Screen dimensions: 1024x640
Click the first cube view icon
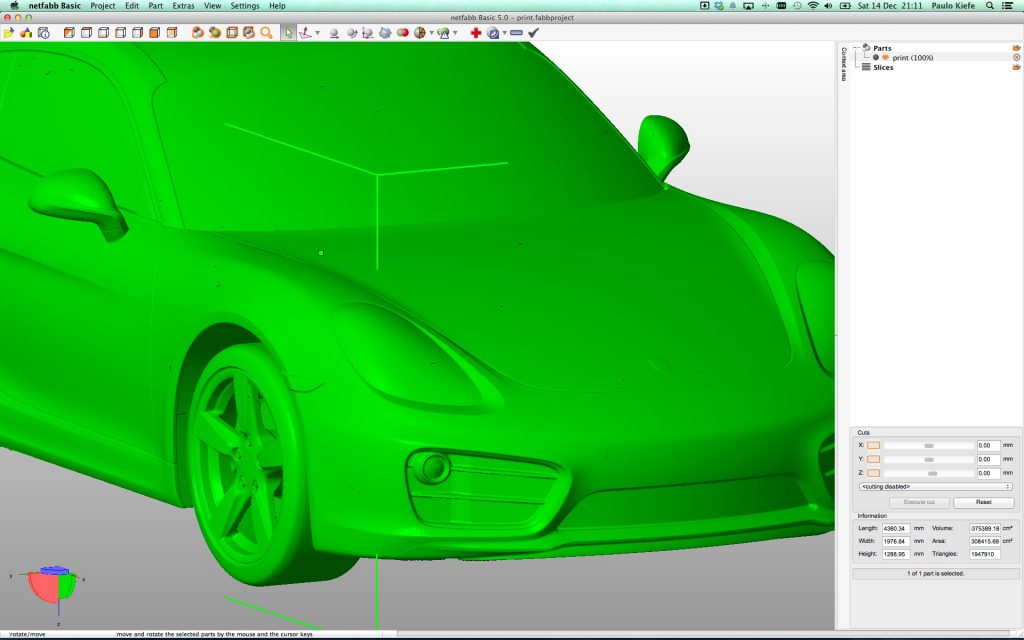click(70, 33)
